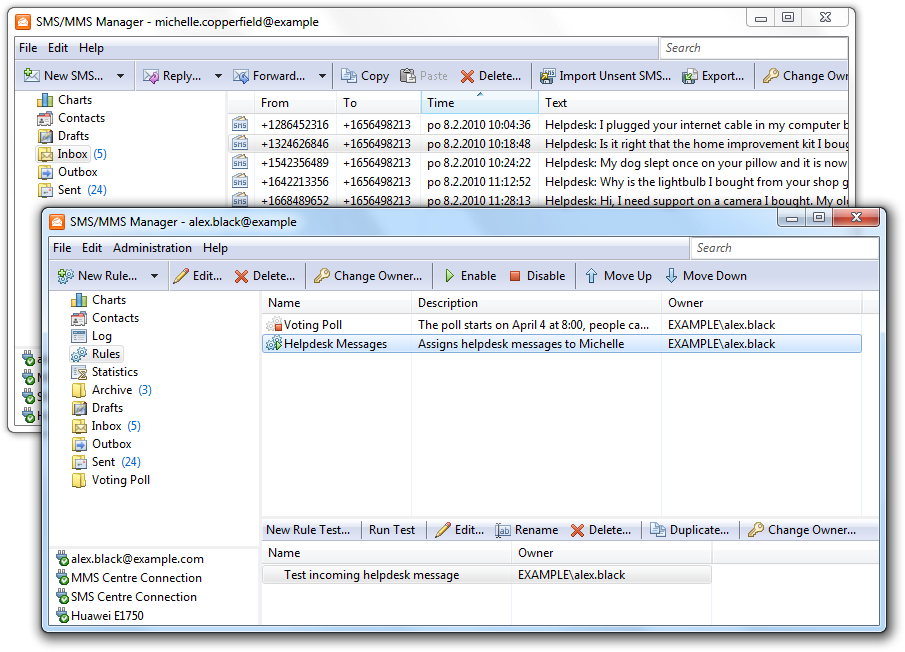This screenshot has height=652, width=905.
Task: Click Huawei E1750 device entry
Action: click(100, 616)
